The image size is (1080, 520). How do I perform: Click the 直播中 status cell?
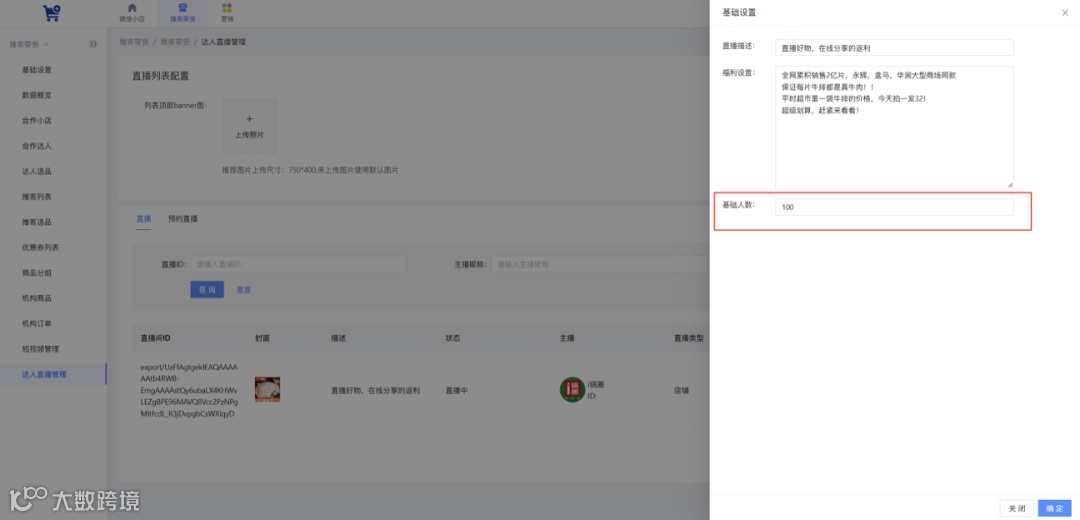(457, 391)
